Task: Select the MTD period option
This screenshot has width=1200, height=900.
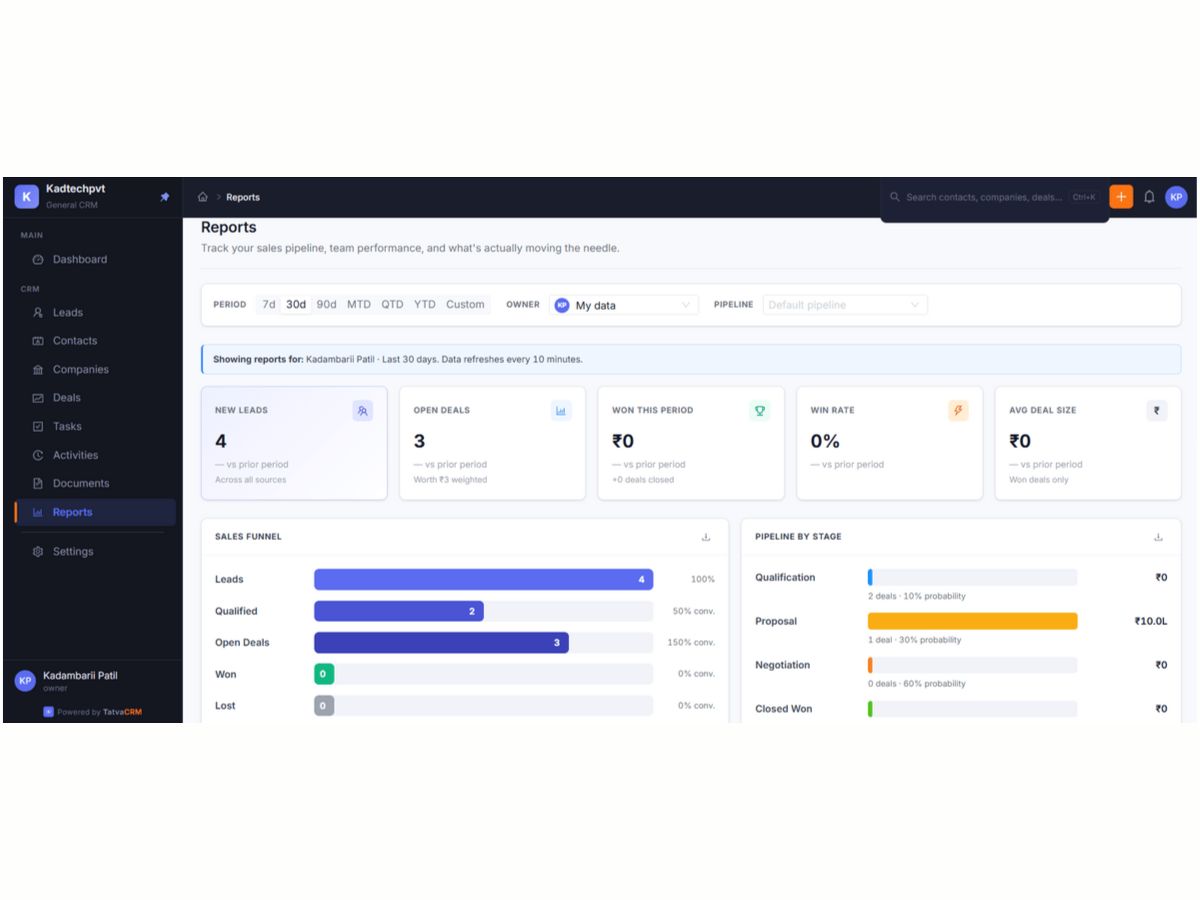Action: pyautogui.click(x=359, y=305)
